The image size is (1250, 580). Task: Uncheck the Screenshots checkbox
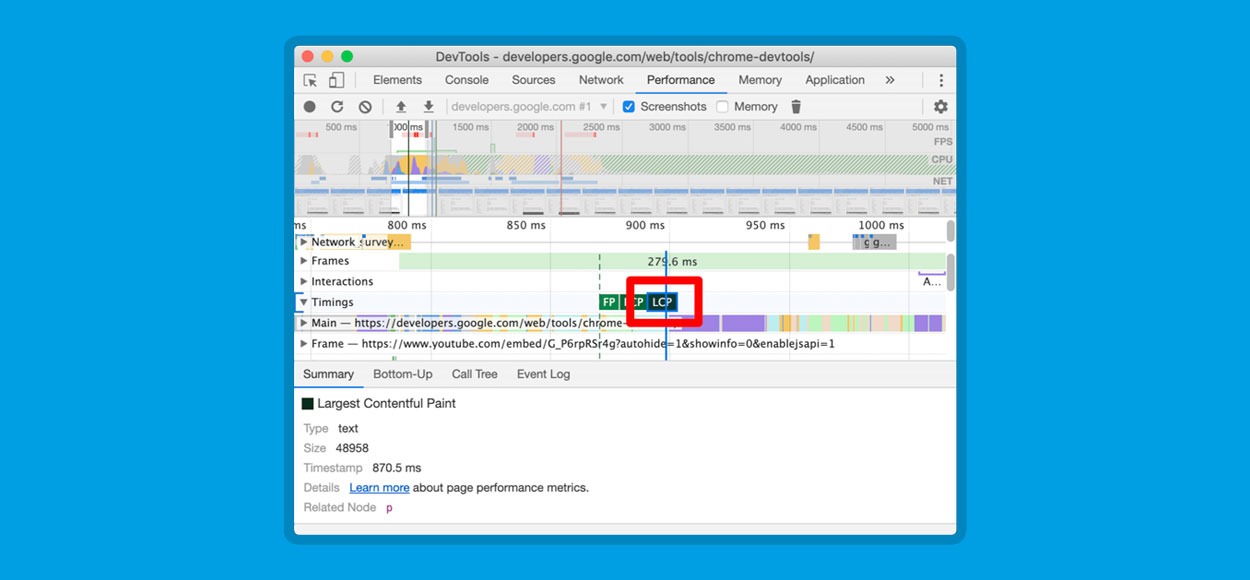(x=629, y=107)
